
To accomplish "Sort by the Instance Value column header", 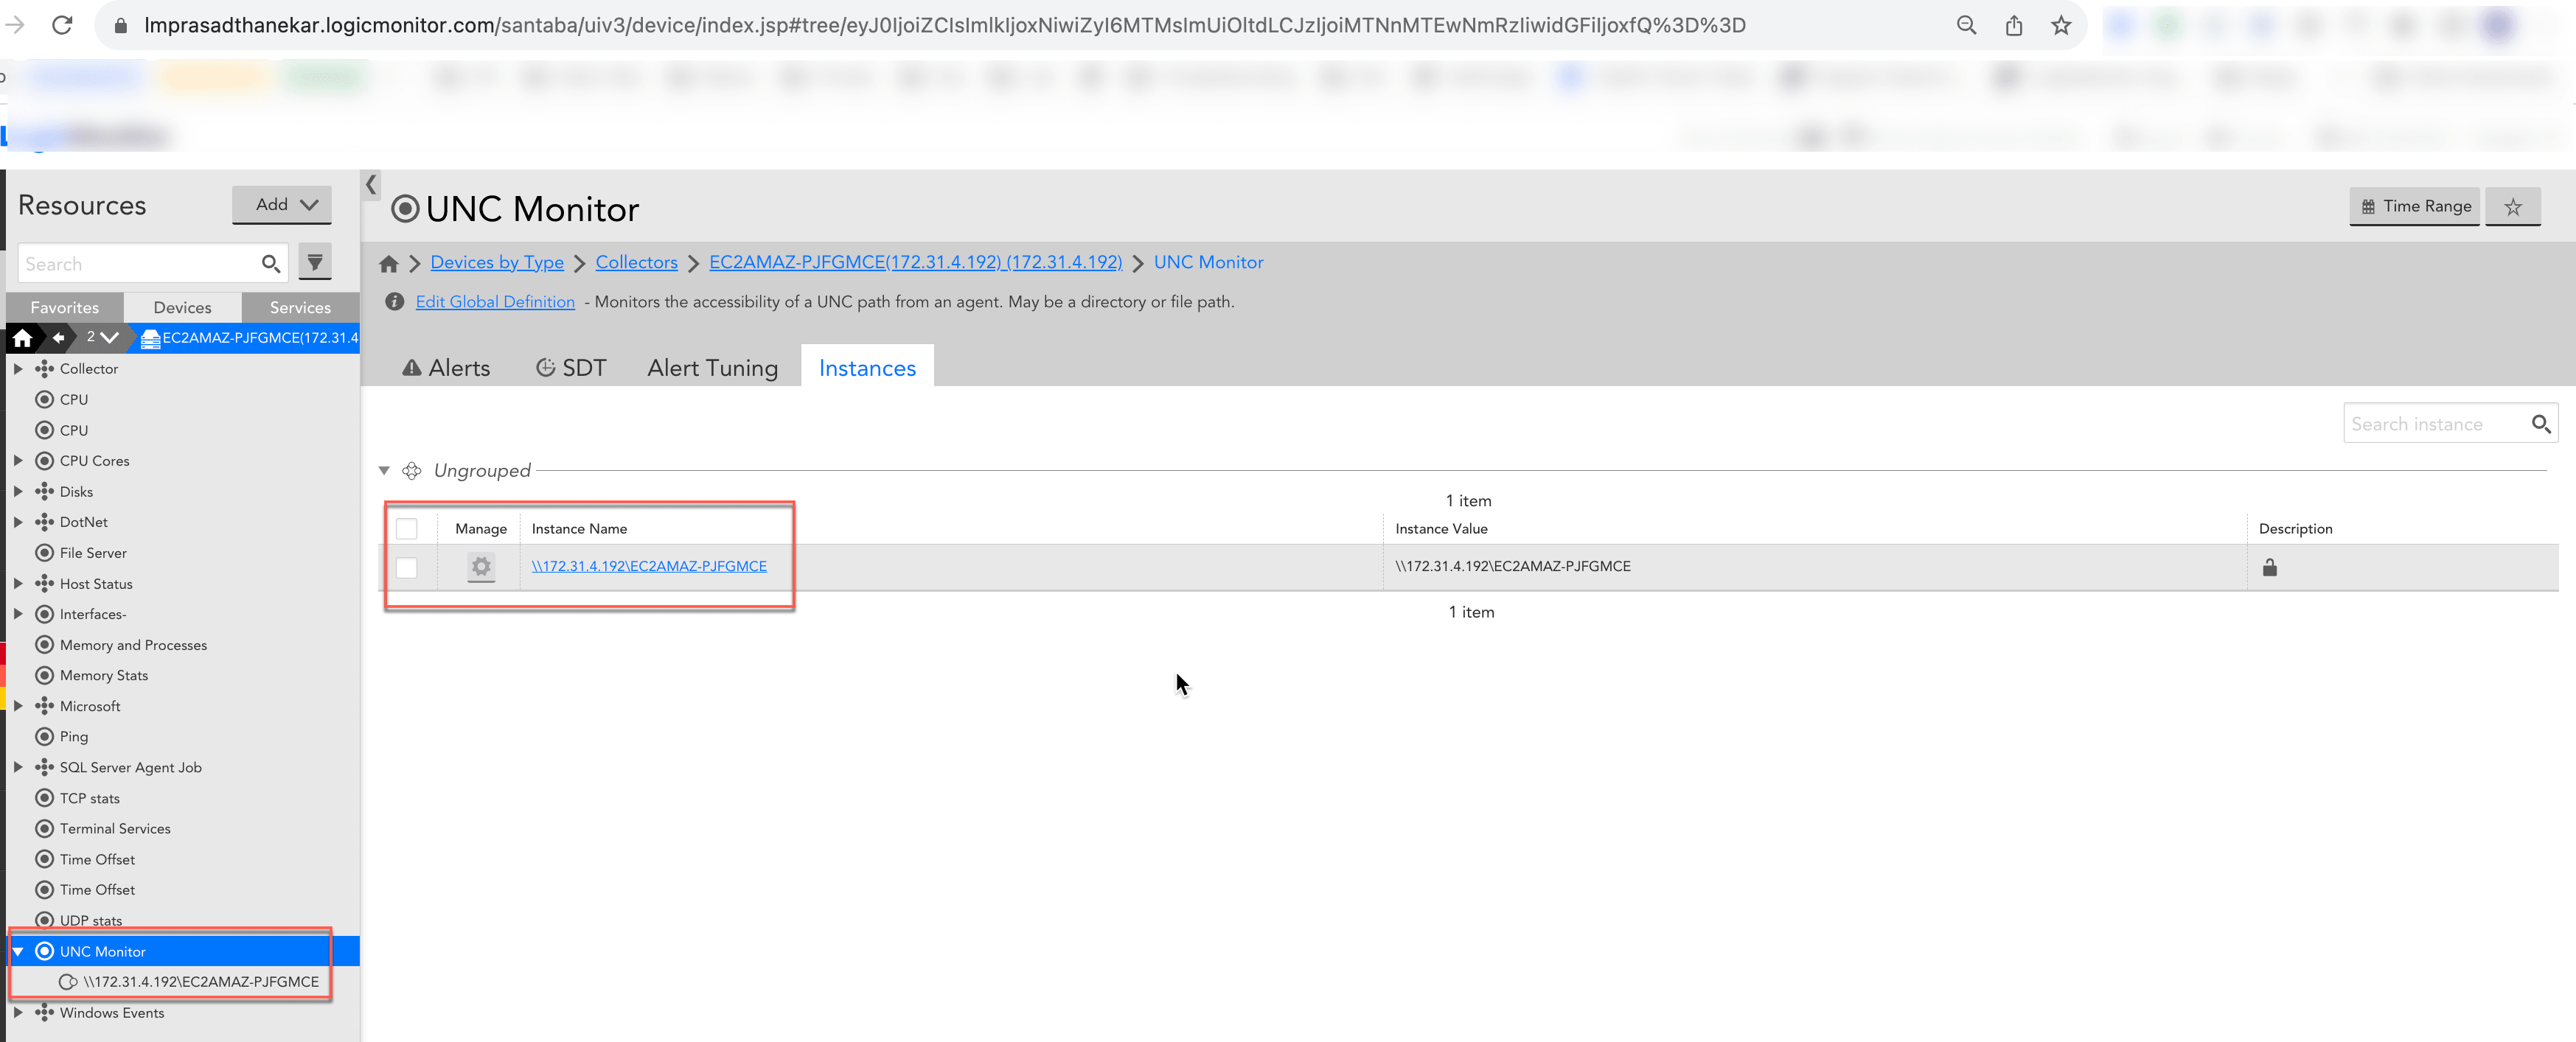I will tap(1441, 529).
